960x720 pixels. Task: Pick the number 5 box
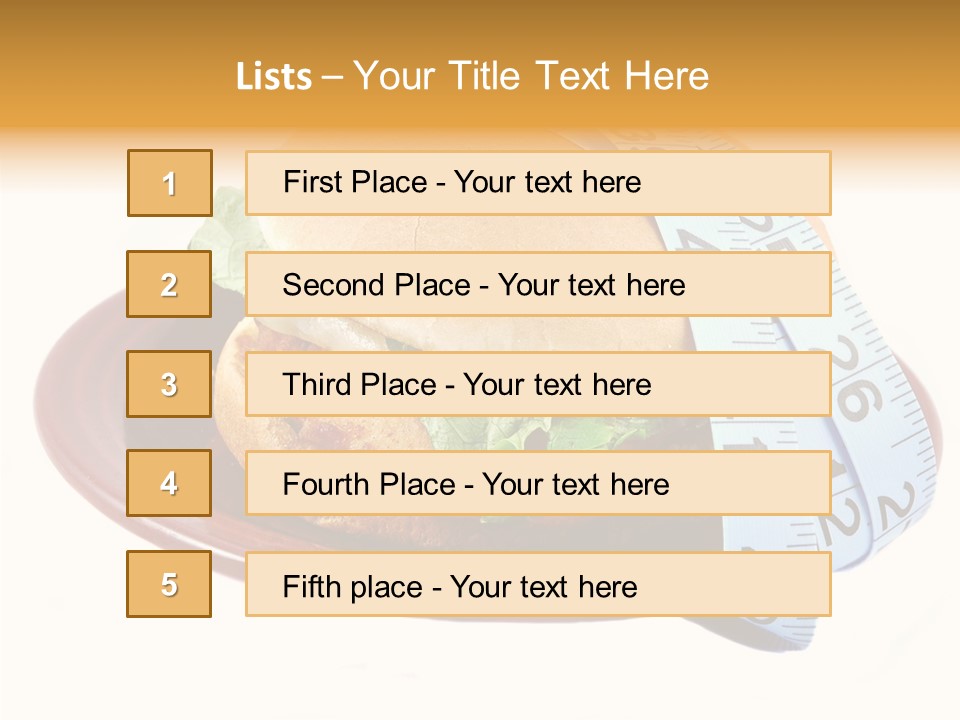coord(169,584)
